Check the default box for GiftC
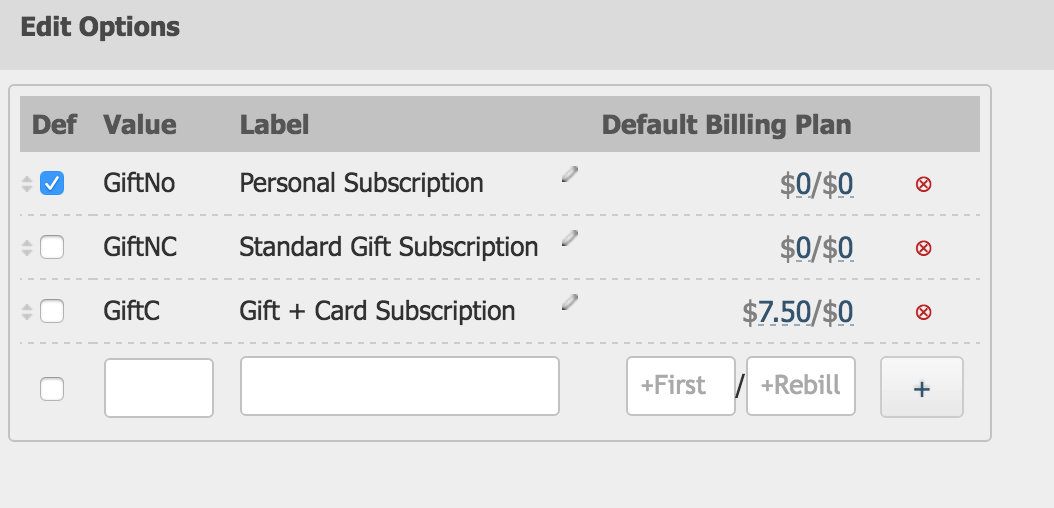Viewport: 1054px width, 508px height. (x=52, y=312)
